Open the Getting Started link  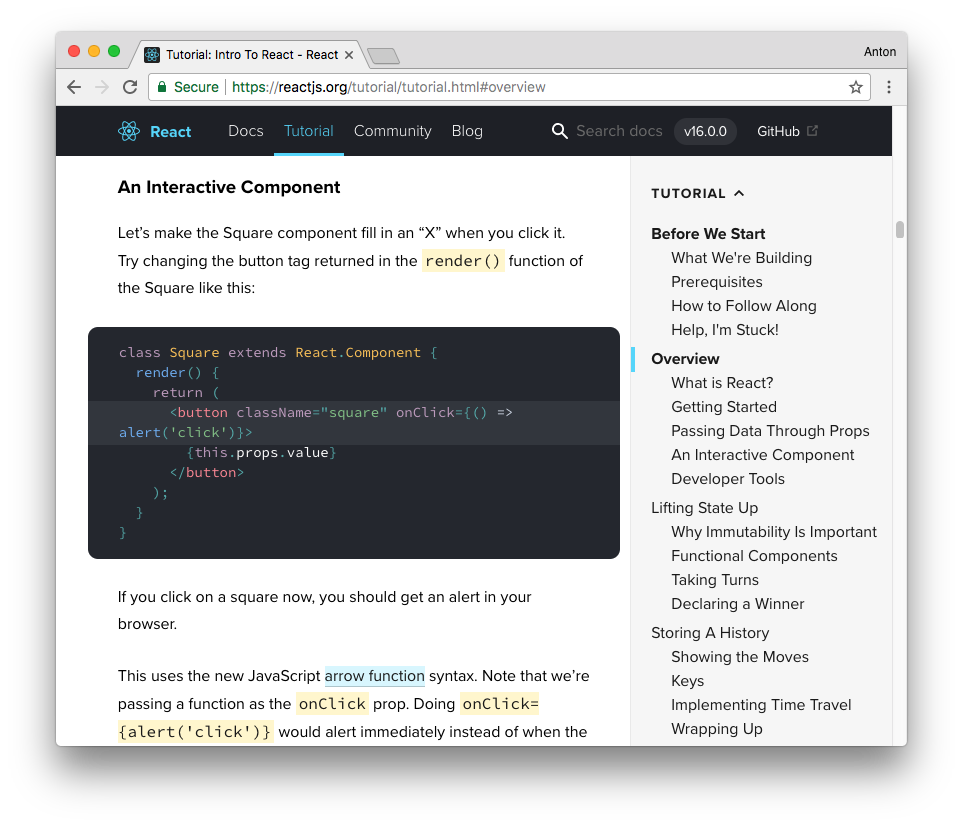coord(724,407)
